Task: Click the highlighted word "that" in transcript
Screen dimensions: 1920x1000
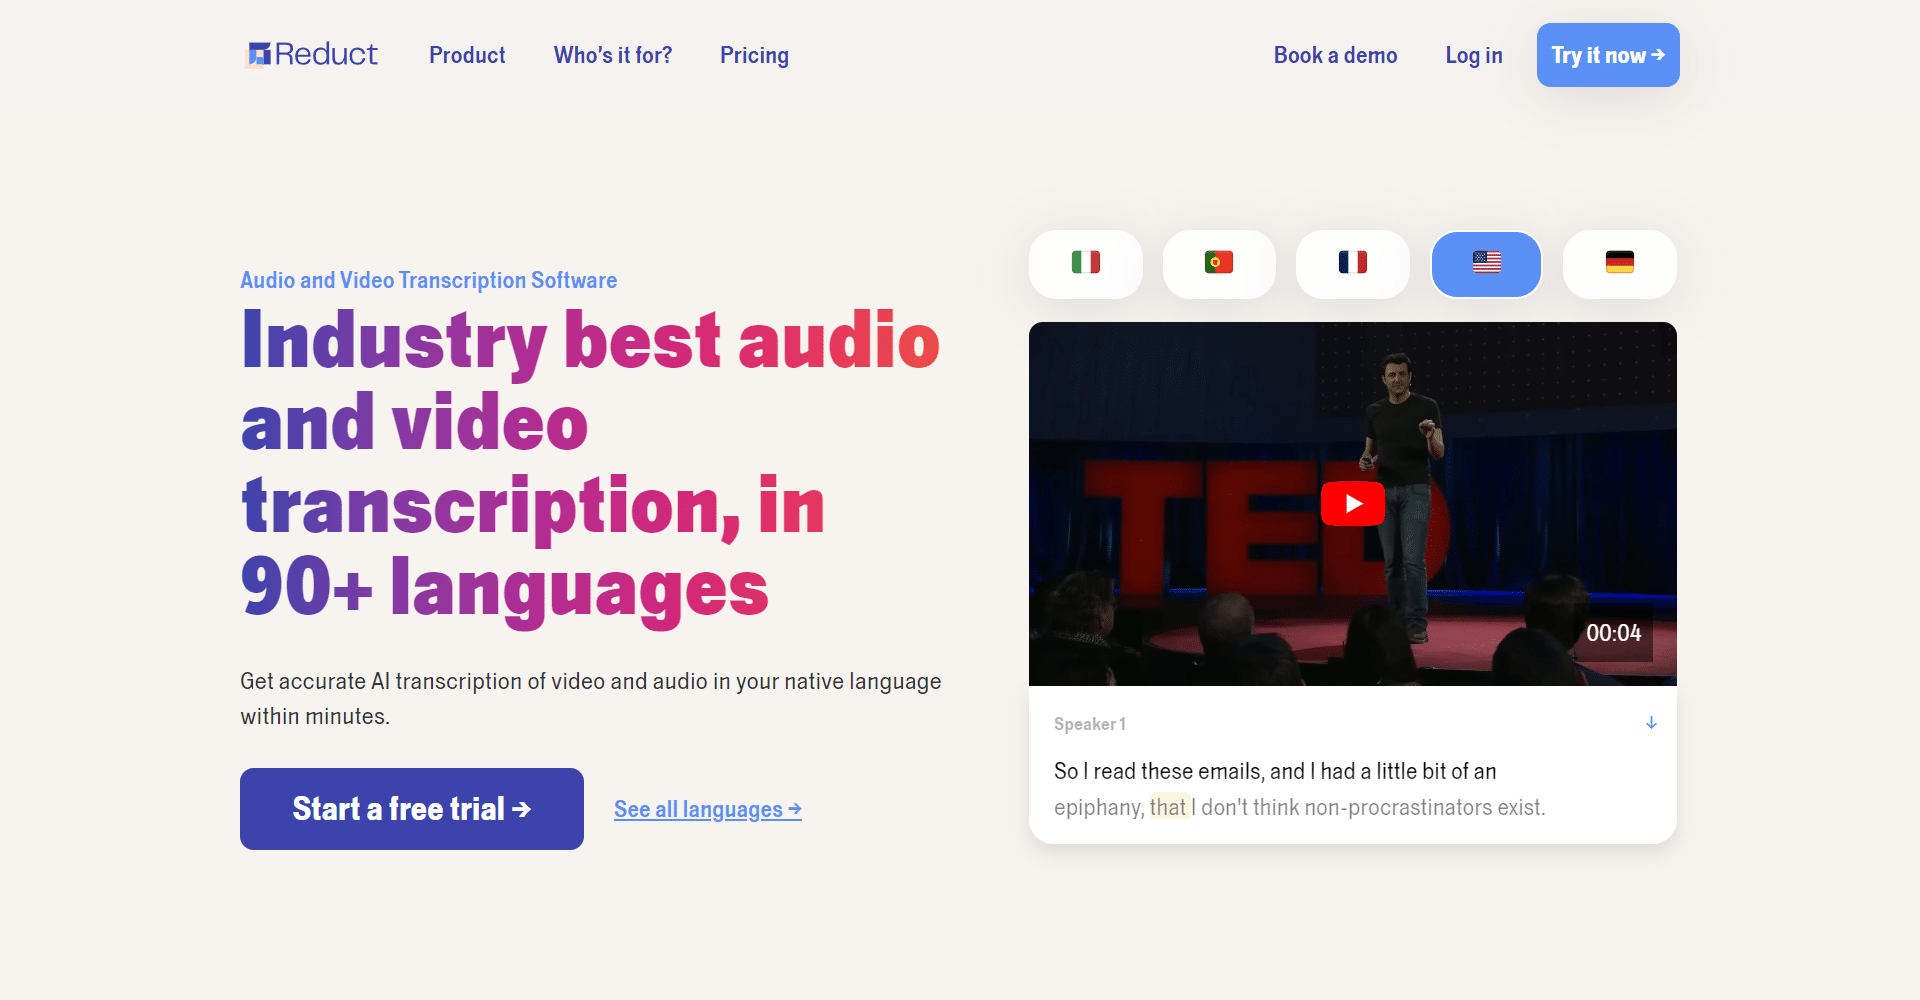Action: pos(1168,807)
